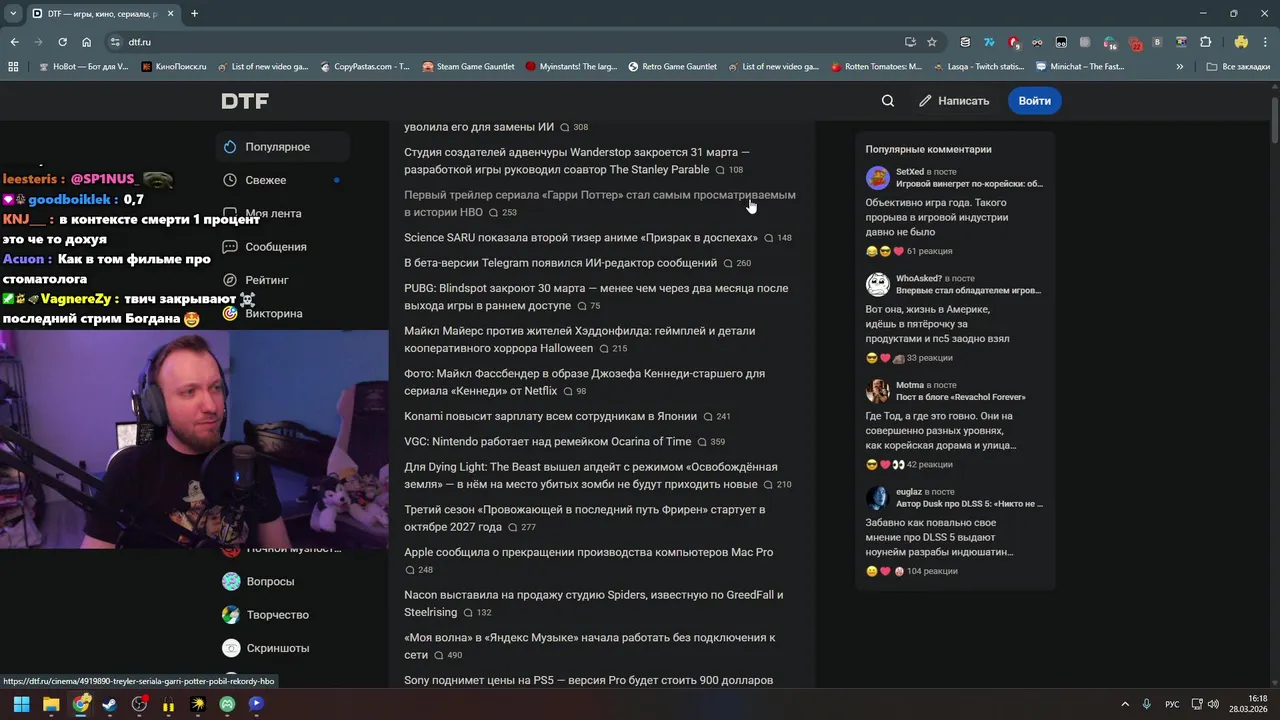Open the Windows Start menu
This screenshot has height=720, width=1280.
coord(22,704)
